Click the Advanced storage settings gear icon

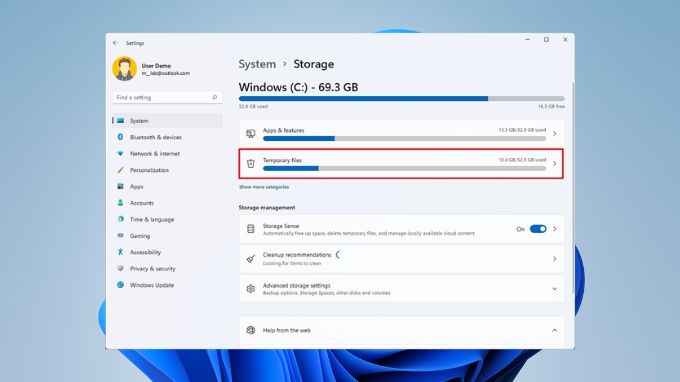point(251,289)
